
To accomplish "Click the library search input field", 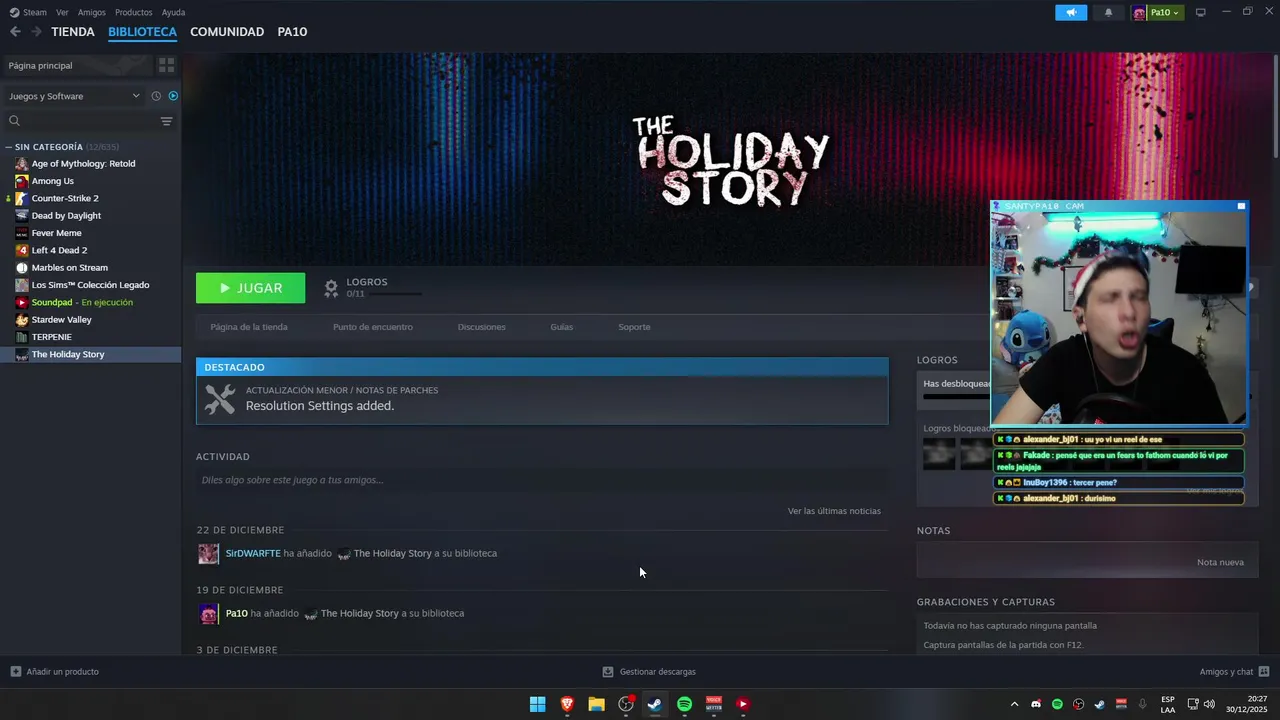I will [90, 121].
